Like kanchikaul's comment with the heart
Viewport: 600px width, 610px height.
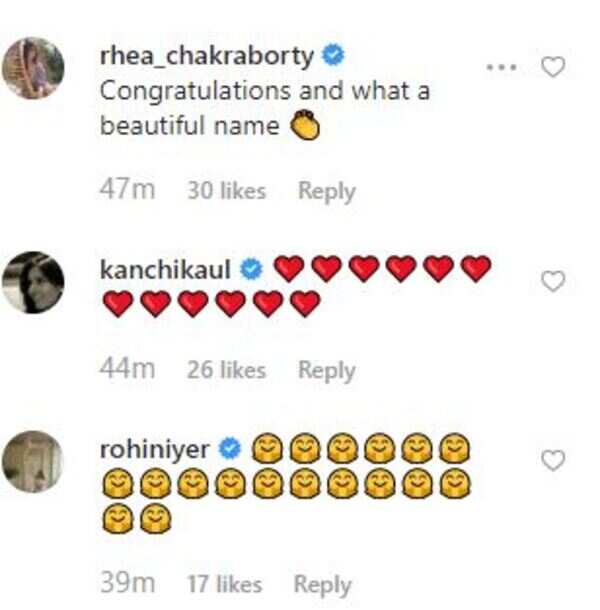tap(552, 282)
